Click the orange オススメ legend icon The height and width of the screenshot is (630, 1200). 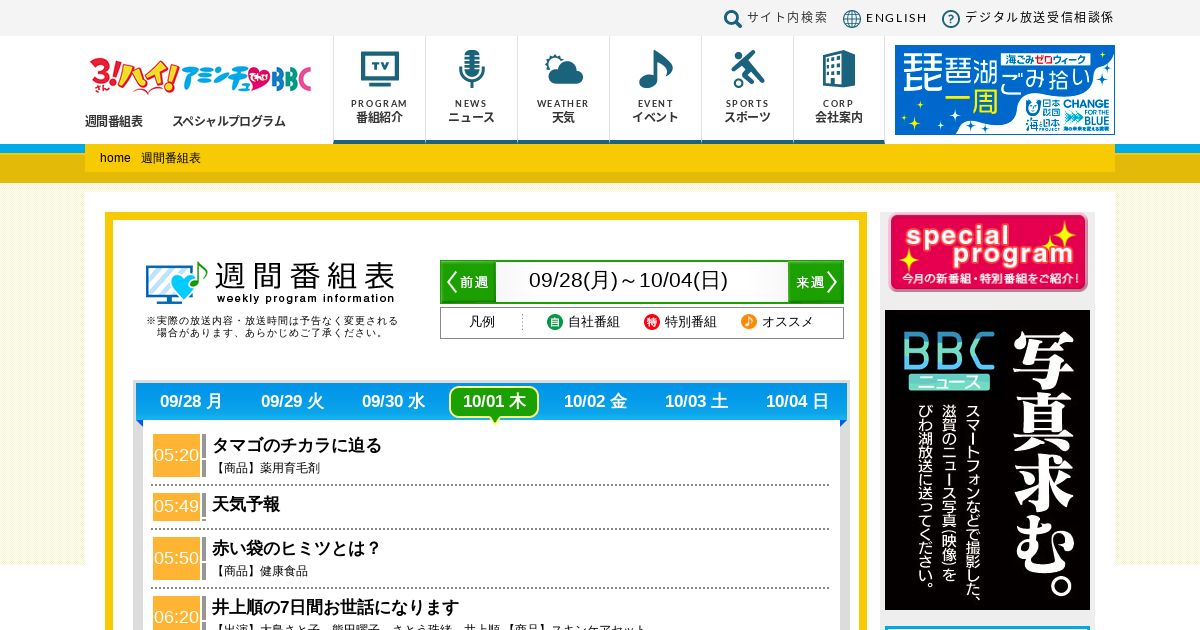click(749, 322)
